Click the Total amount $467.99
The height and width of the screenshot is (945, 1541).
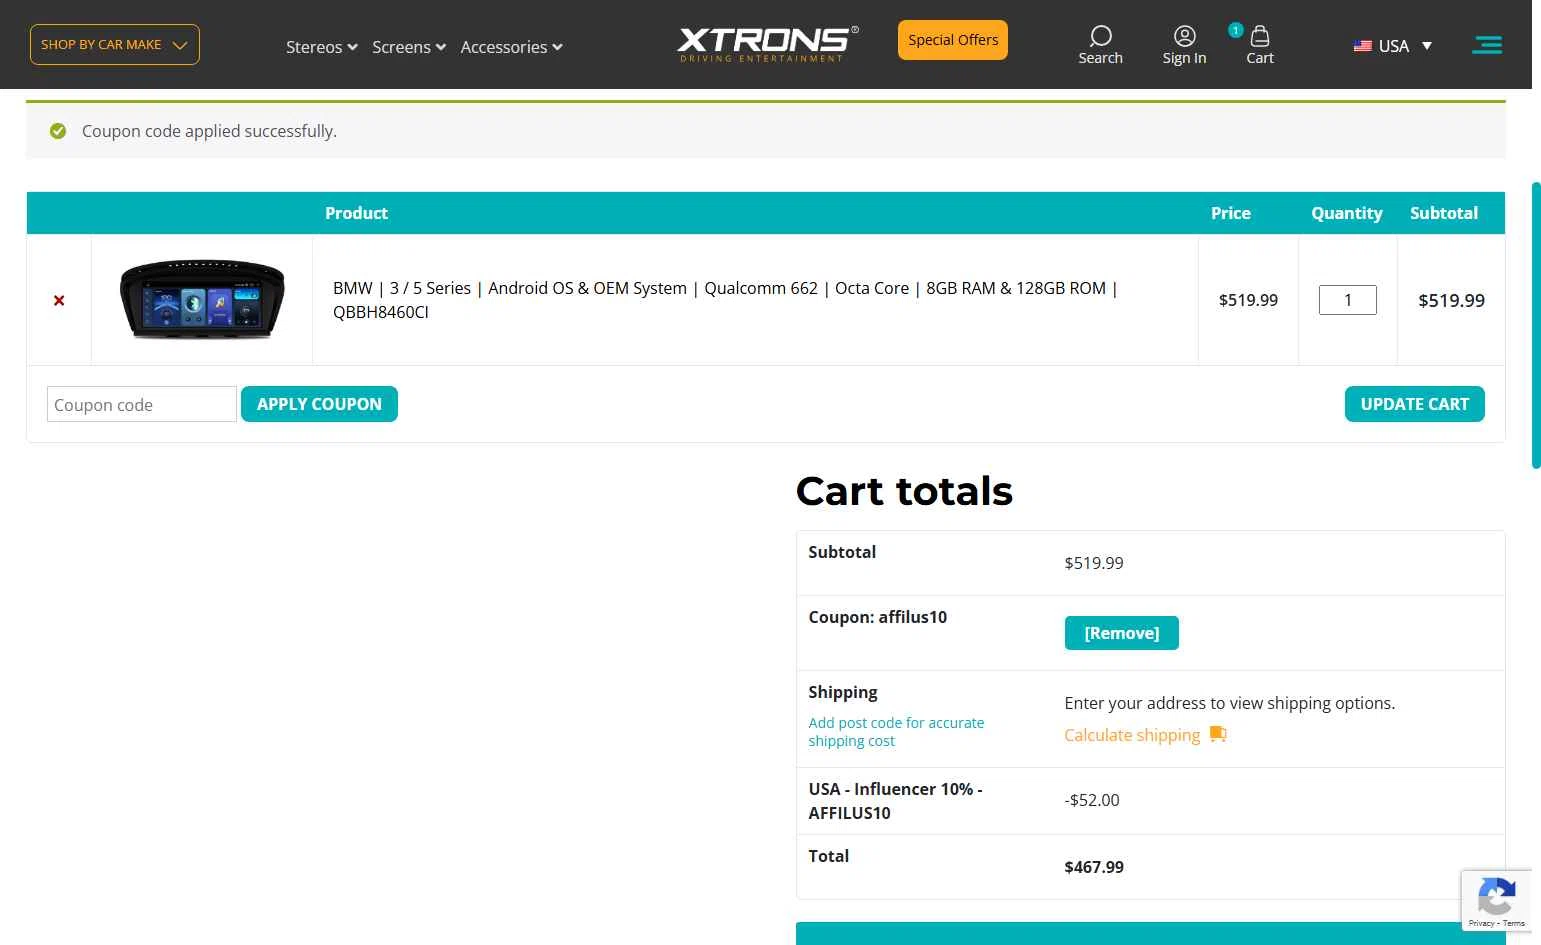[x=1094, y=867]
